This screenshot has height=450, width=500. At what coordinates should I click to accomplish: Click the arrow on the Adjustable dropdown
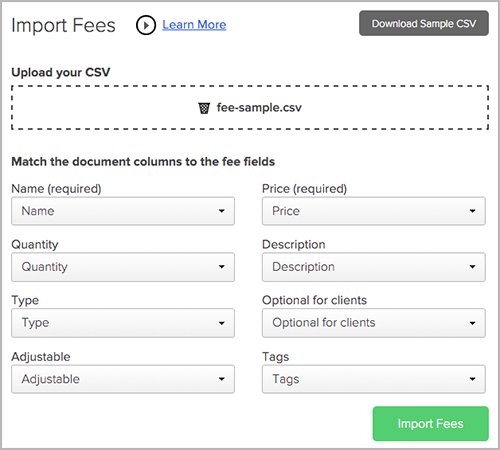point(221,379)
